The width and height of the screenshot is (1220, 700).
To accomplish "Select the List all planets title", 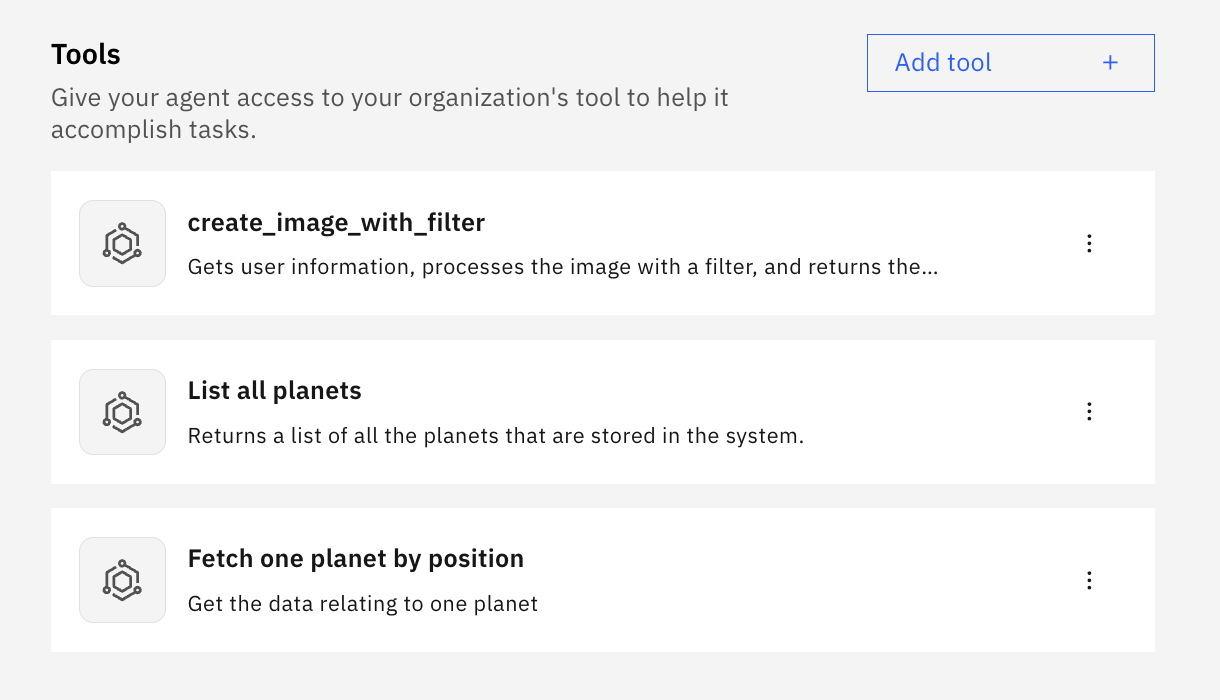I will [274, 391].
